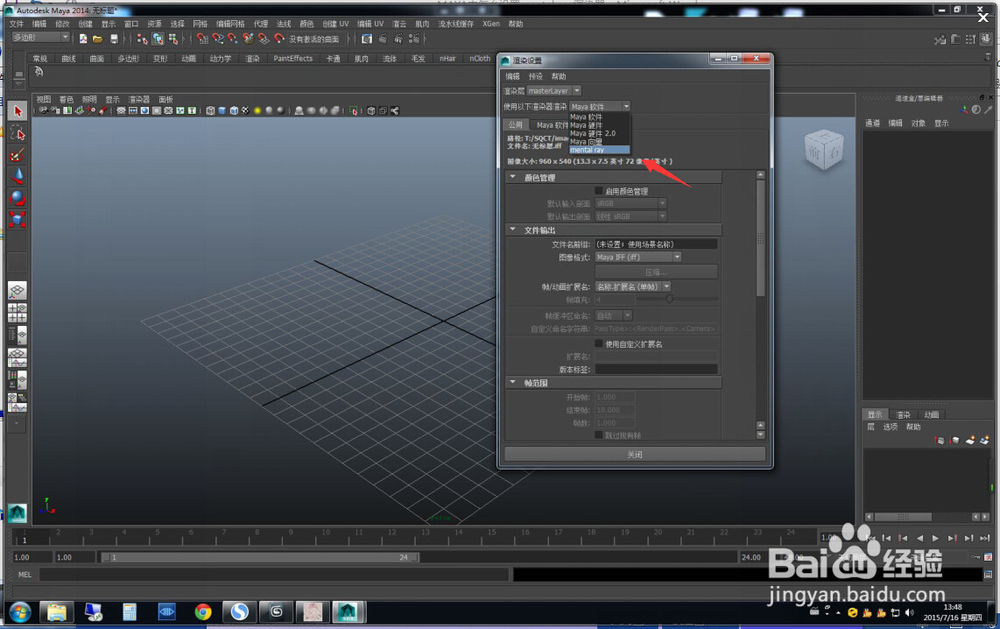Click the Save Scene disk icon
The image size is (1000, 629).
(x=114, y=39)
